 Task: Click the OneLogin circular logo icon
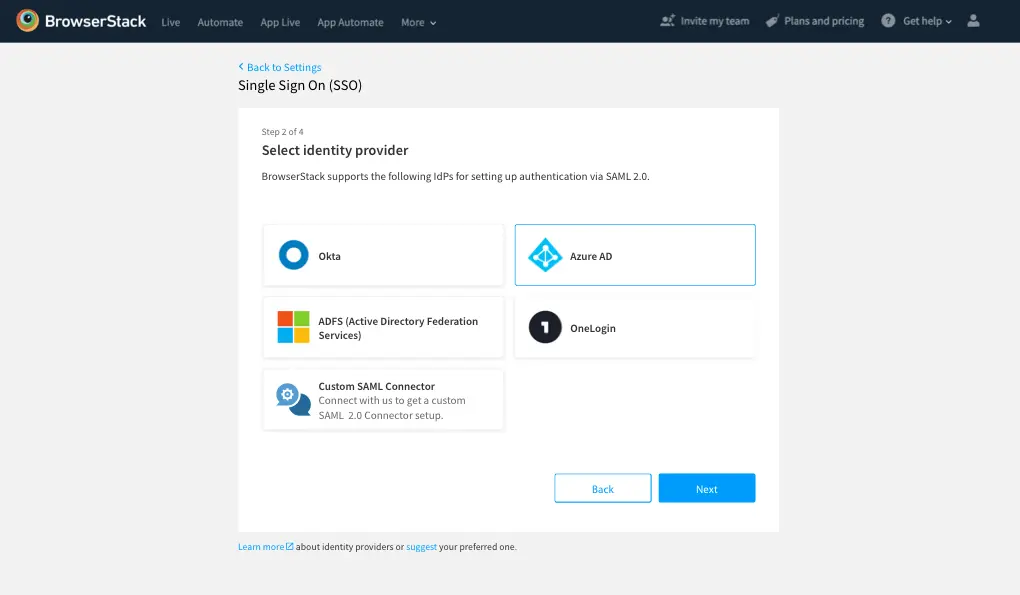[x=545, y=327]
